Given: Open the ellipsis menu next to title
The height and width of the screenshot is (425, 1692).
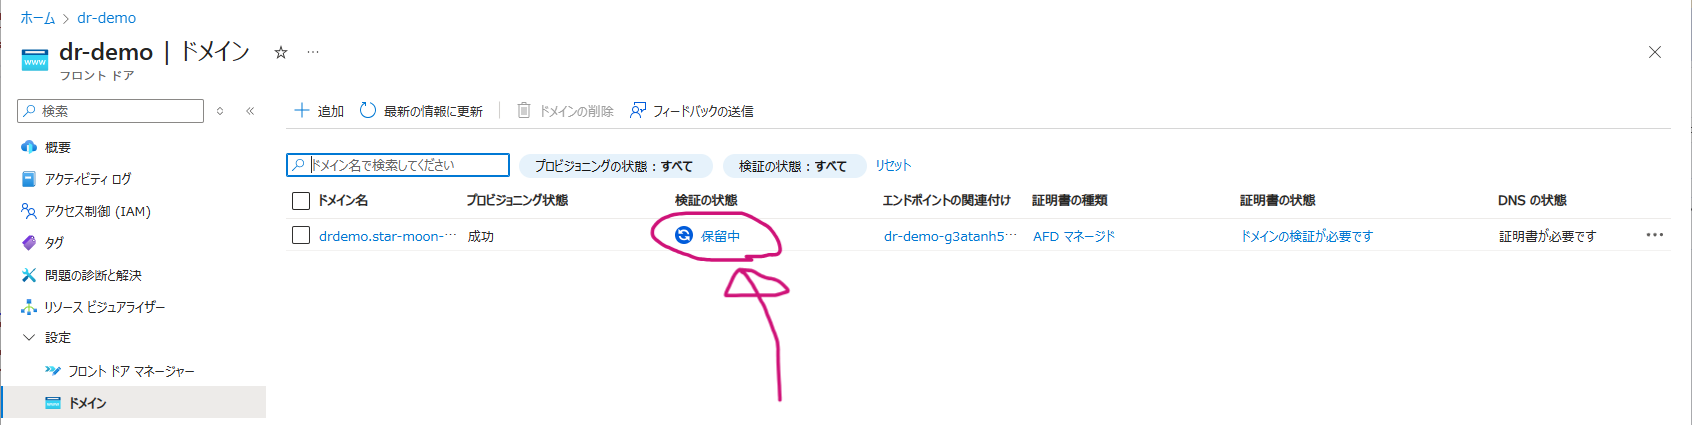Looking at the screenshot, I should pos(313,52).
